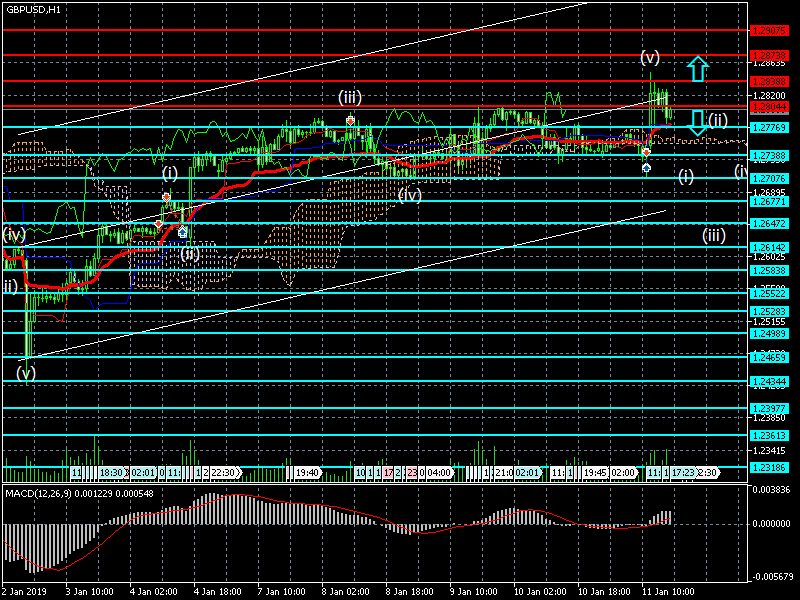Select the (iv) wave label on the 8 Jan 18:00 cloud

click(410, 195)
